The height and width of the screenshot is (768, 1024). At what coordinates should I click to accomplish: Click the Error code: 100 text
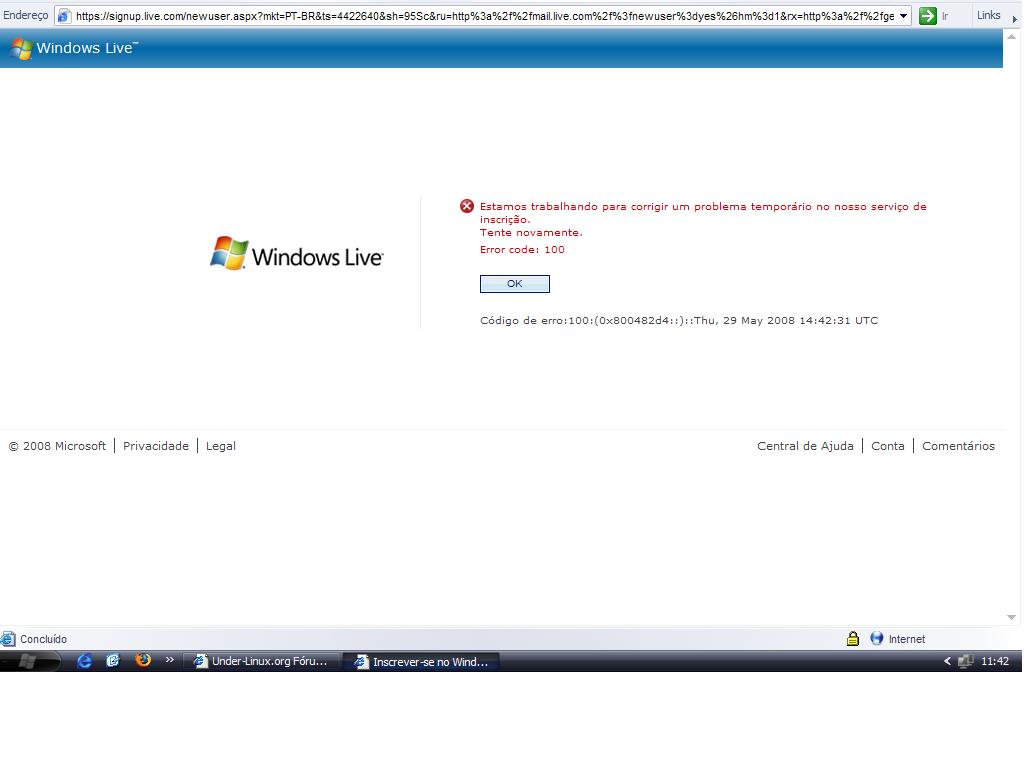coord(522,249)
